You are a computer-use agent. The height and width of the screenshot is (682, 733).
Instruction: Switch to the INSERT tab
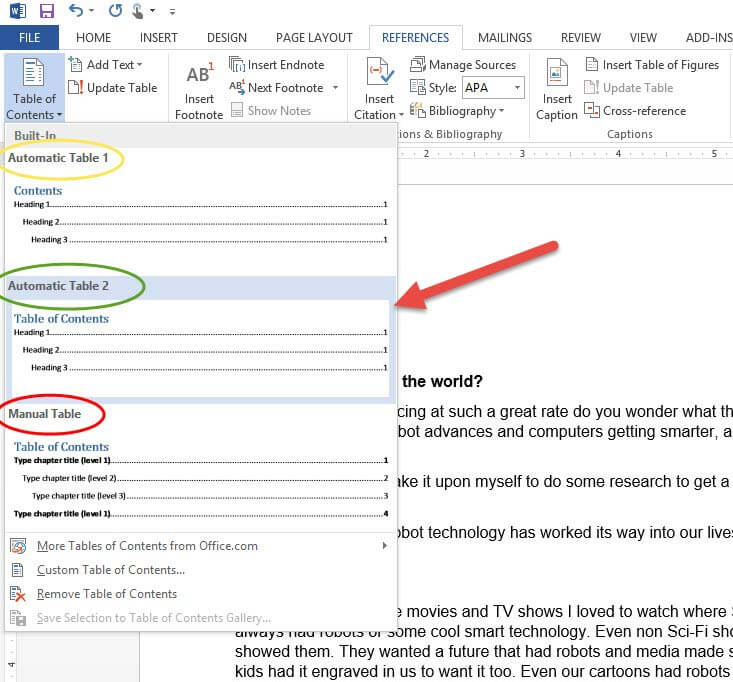pos(158,37)
